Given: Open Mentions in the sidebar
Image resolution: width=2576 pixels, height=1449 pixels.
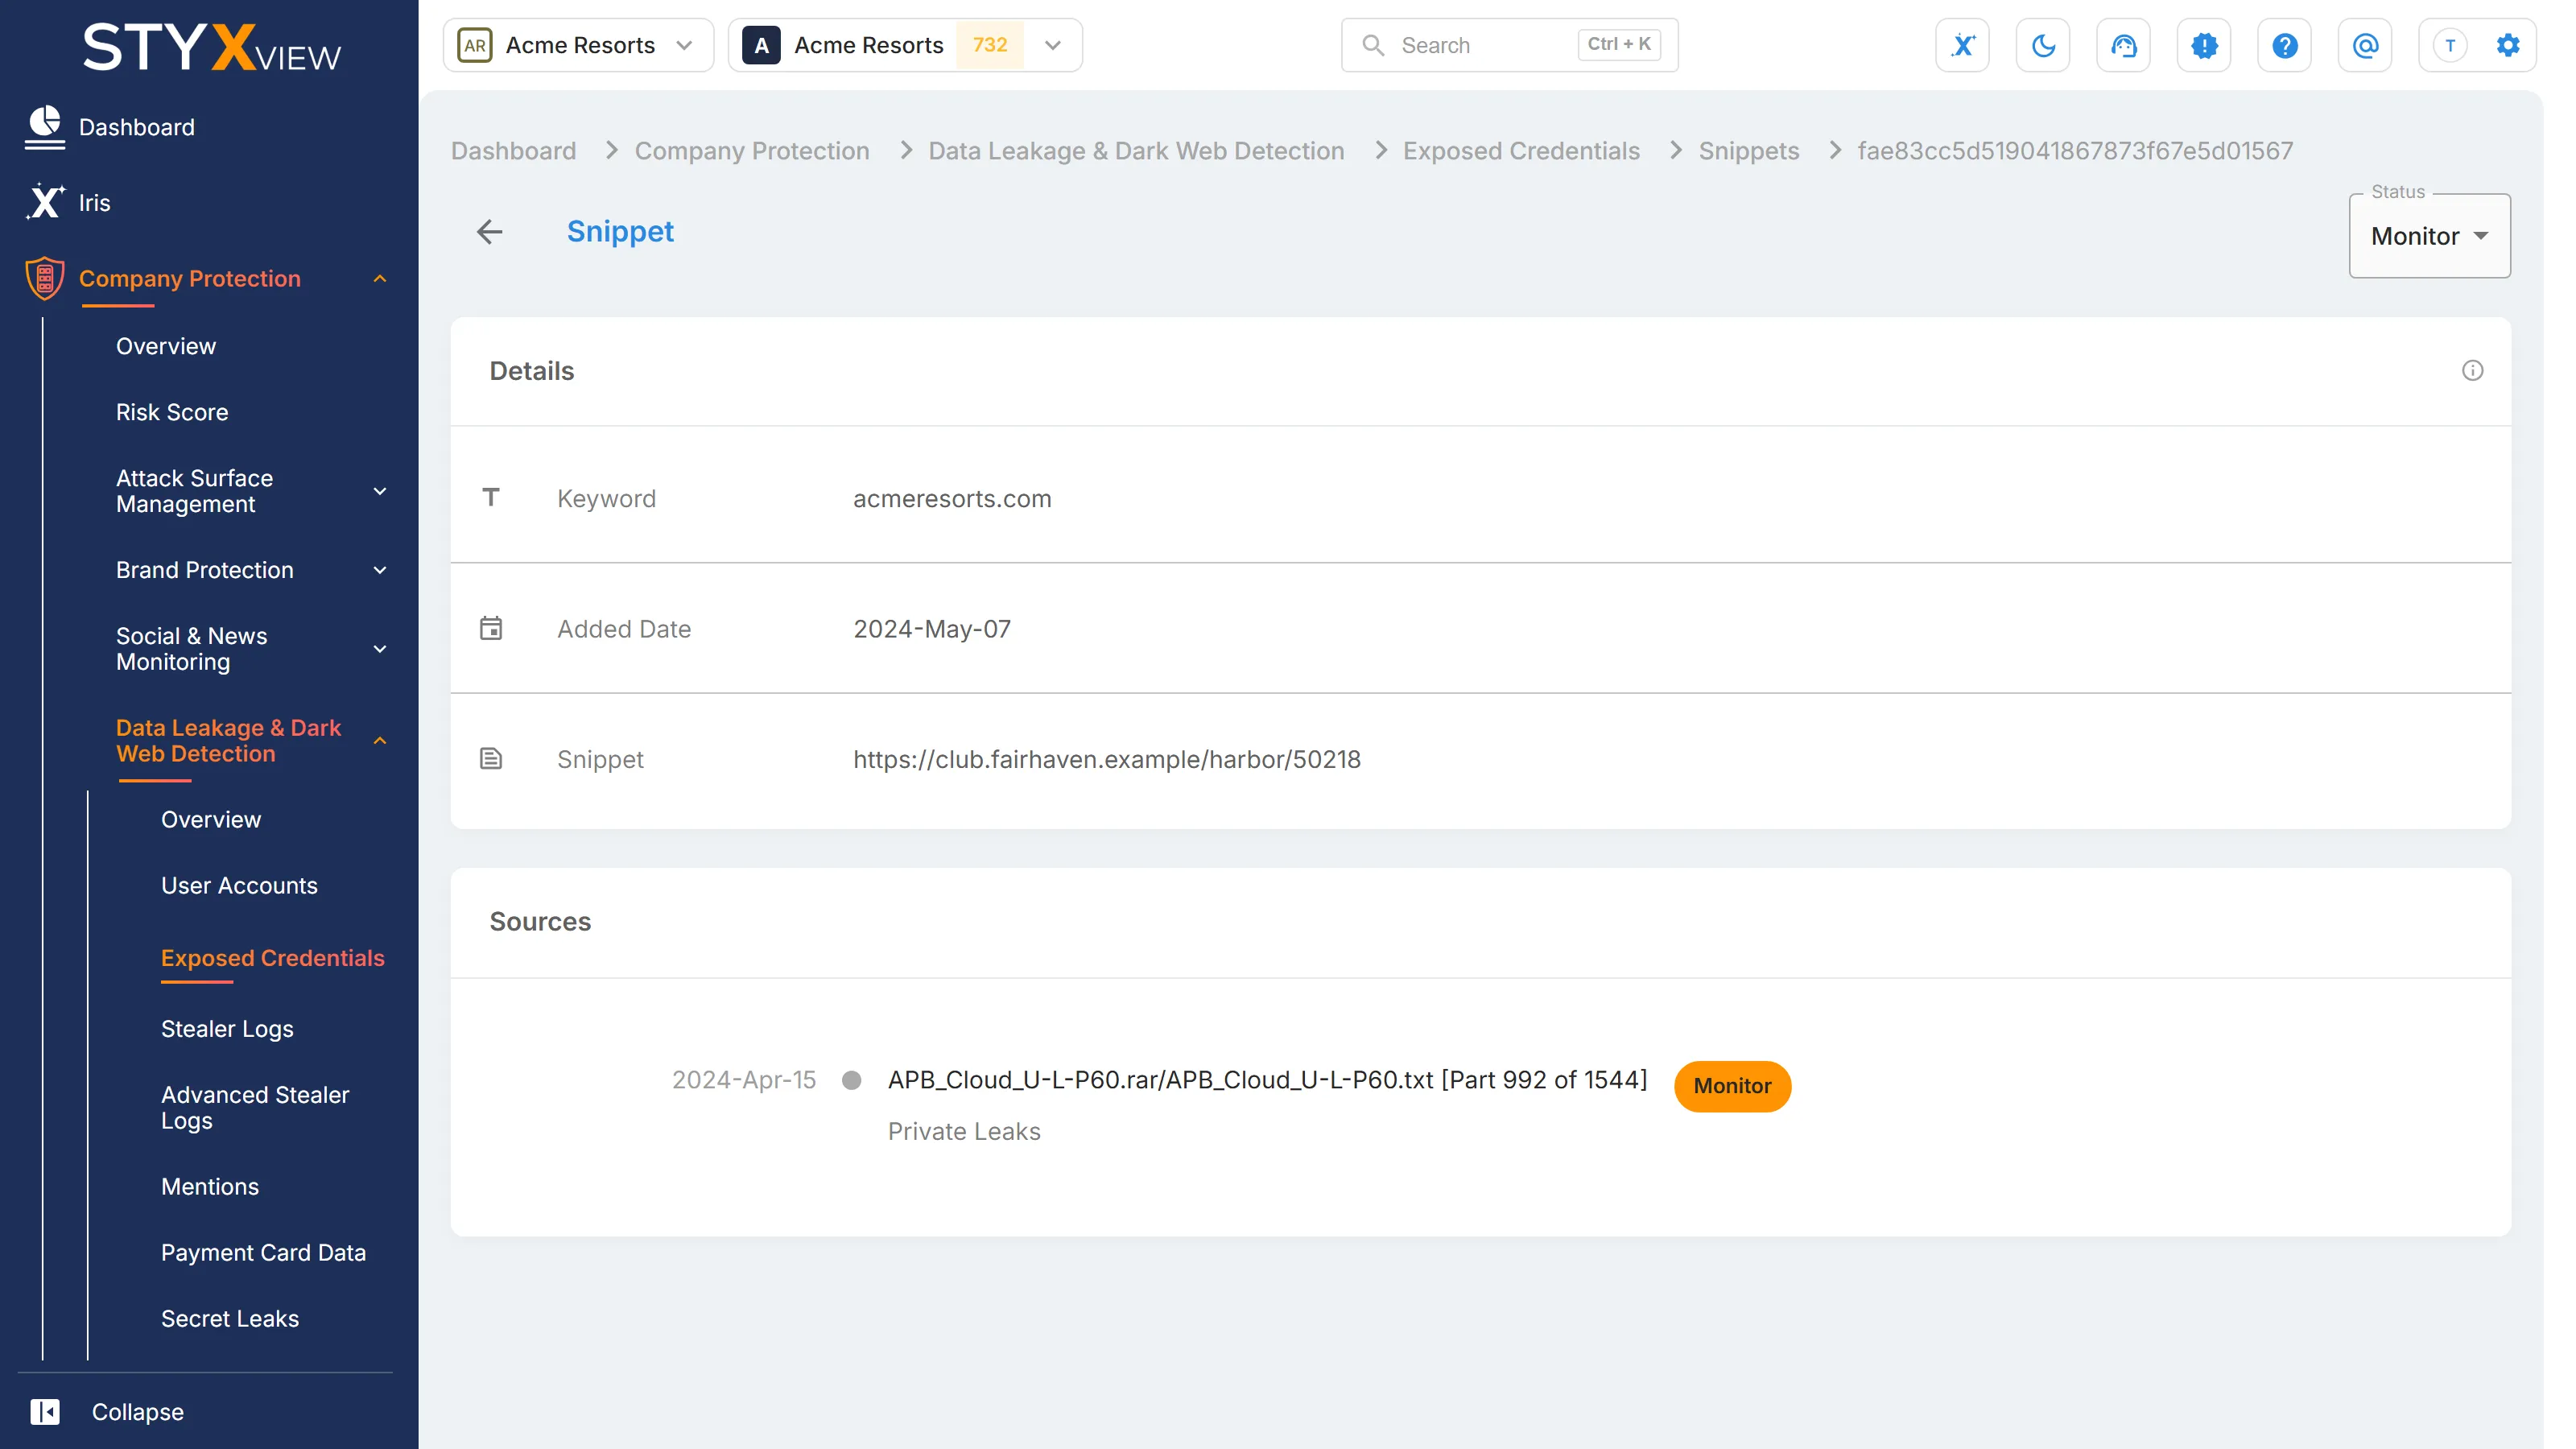Looking at the screenshot, I should pos(210,1186).
